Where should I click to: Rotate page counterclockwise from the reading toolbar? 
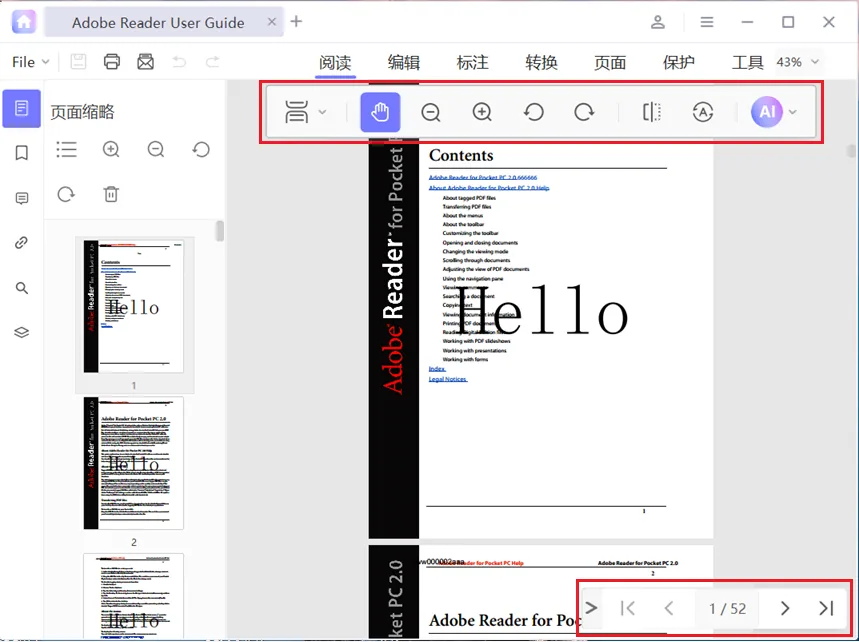tap(533, 112)
